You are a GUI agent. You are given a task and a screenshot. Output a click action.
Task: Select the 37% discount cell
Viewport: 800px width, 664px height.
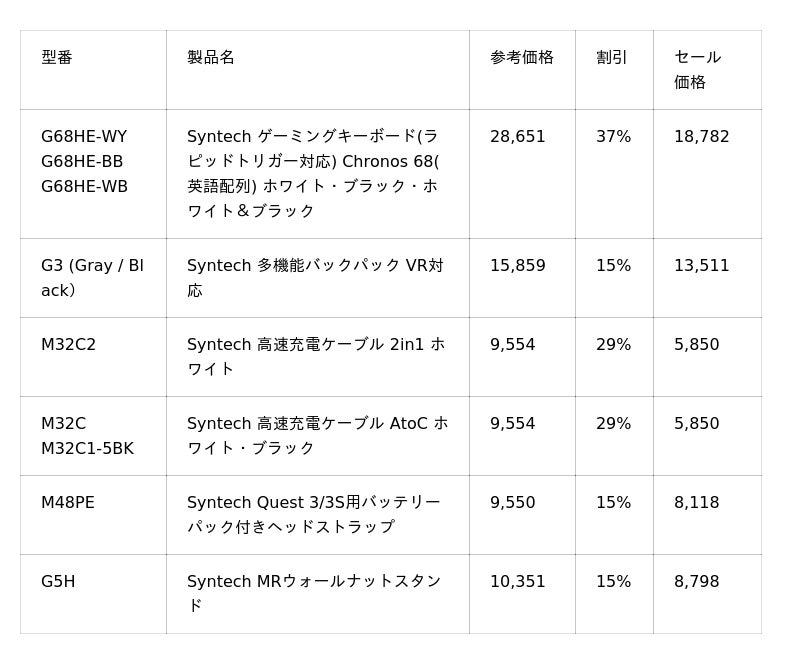coord(613,137)
